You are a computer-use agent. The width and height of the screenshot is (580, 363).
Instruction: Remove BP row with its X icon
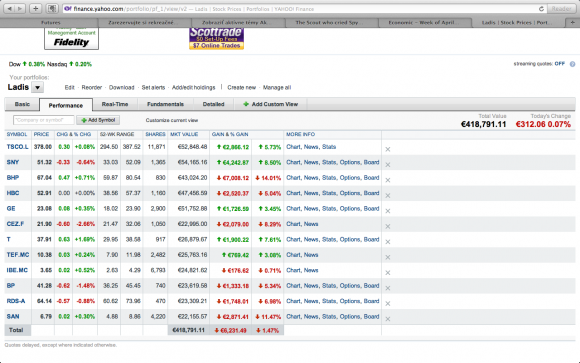(x=388, y=288)
